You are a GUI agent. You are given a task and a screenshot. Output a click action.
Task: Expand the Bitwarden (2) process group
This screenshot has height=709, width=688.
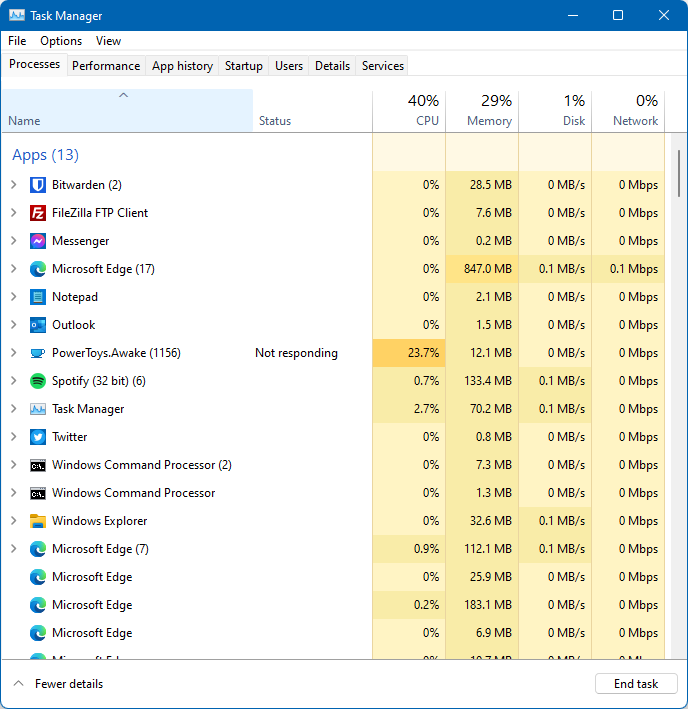14,185
